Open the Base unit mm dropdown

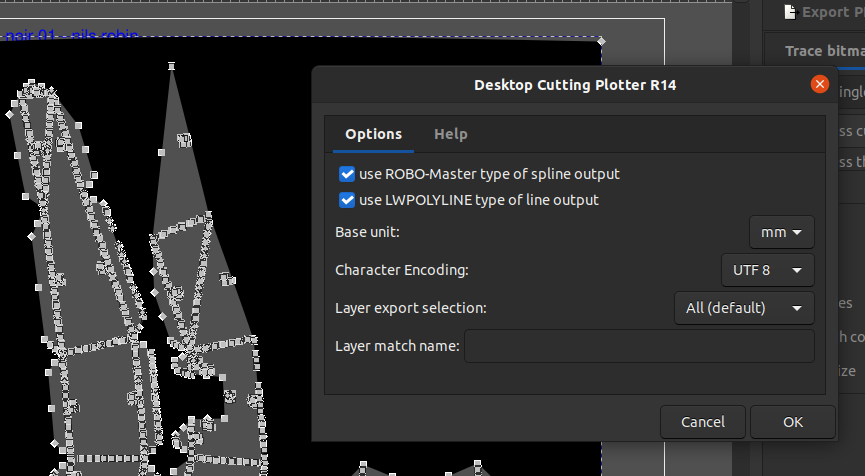(x=781, y=232)
